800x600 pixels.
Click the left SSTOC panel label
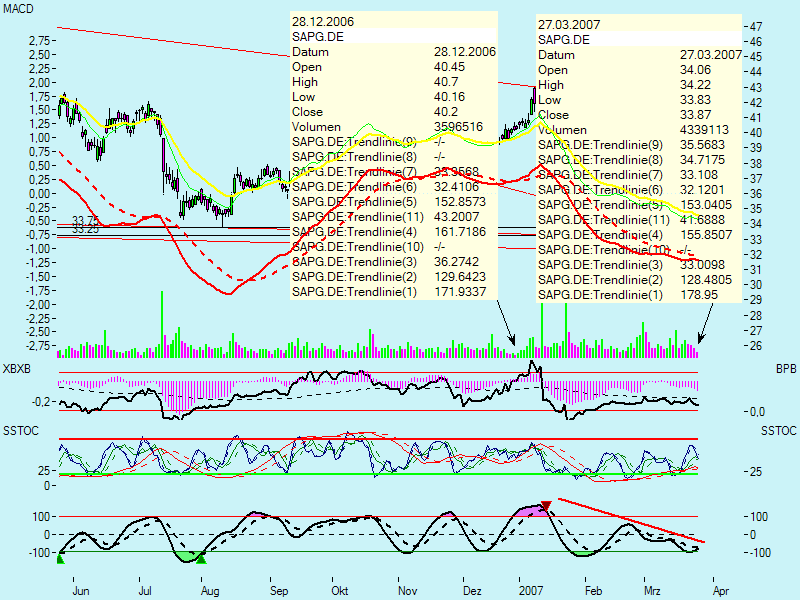(x=18, y=431)
